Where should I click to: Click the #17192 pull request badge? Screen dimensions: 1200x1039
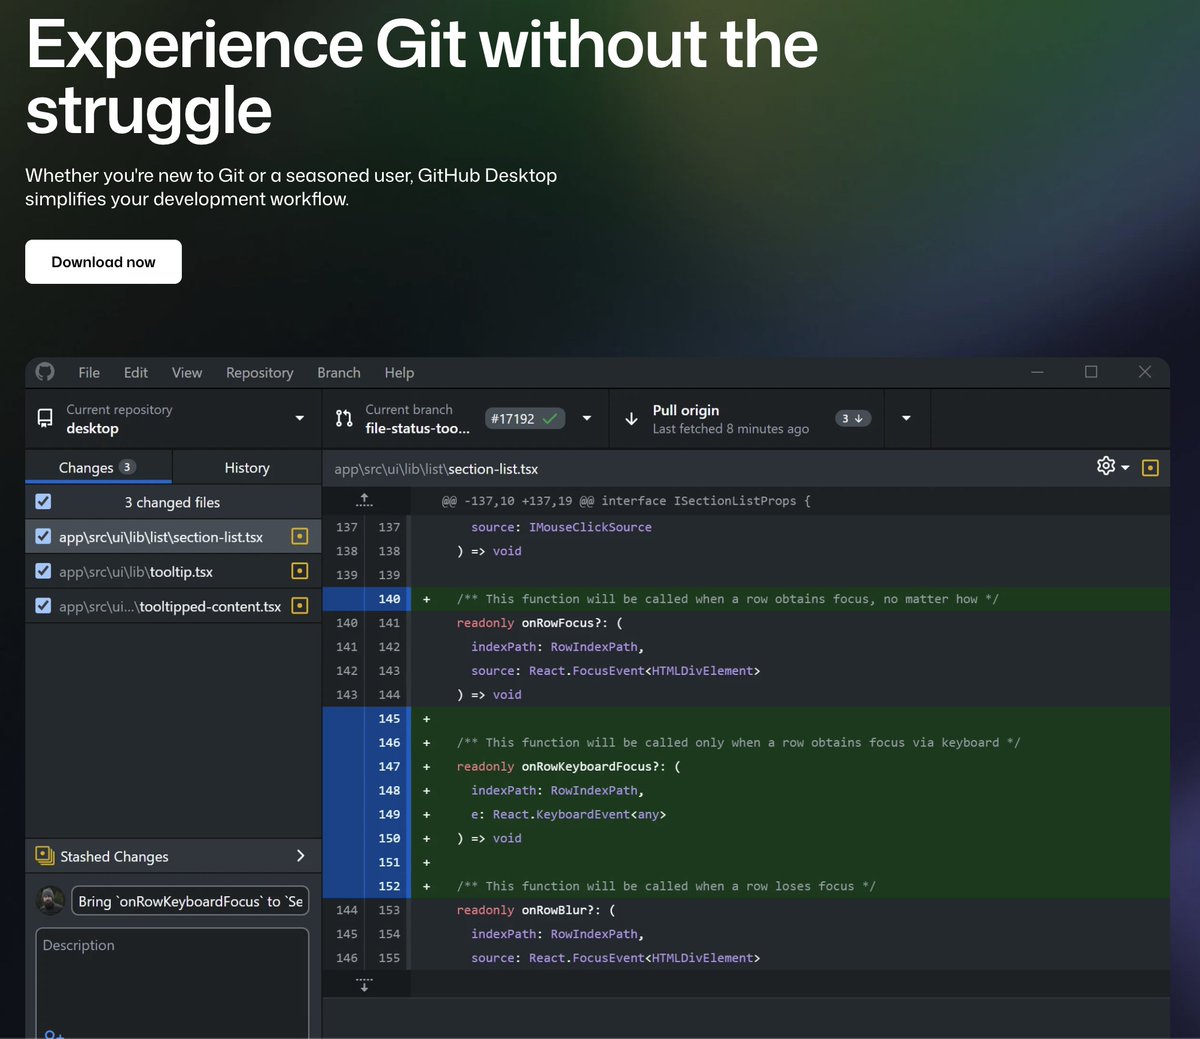point(525,419)
